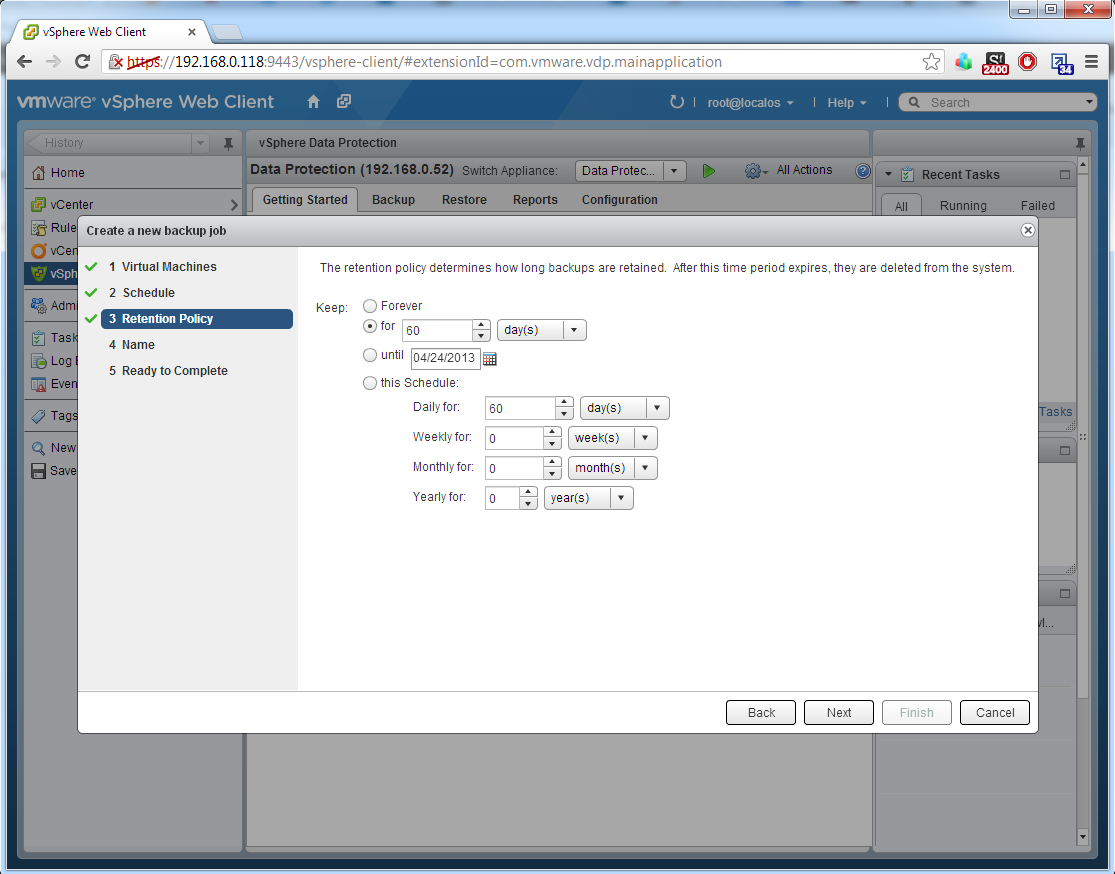This screenshot has width=1115, height=874.
Task: Click the blue help question mark icon
Action: (863, 171)
